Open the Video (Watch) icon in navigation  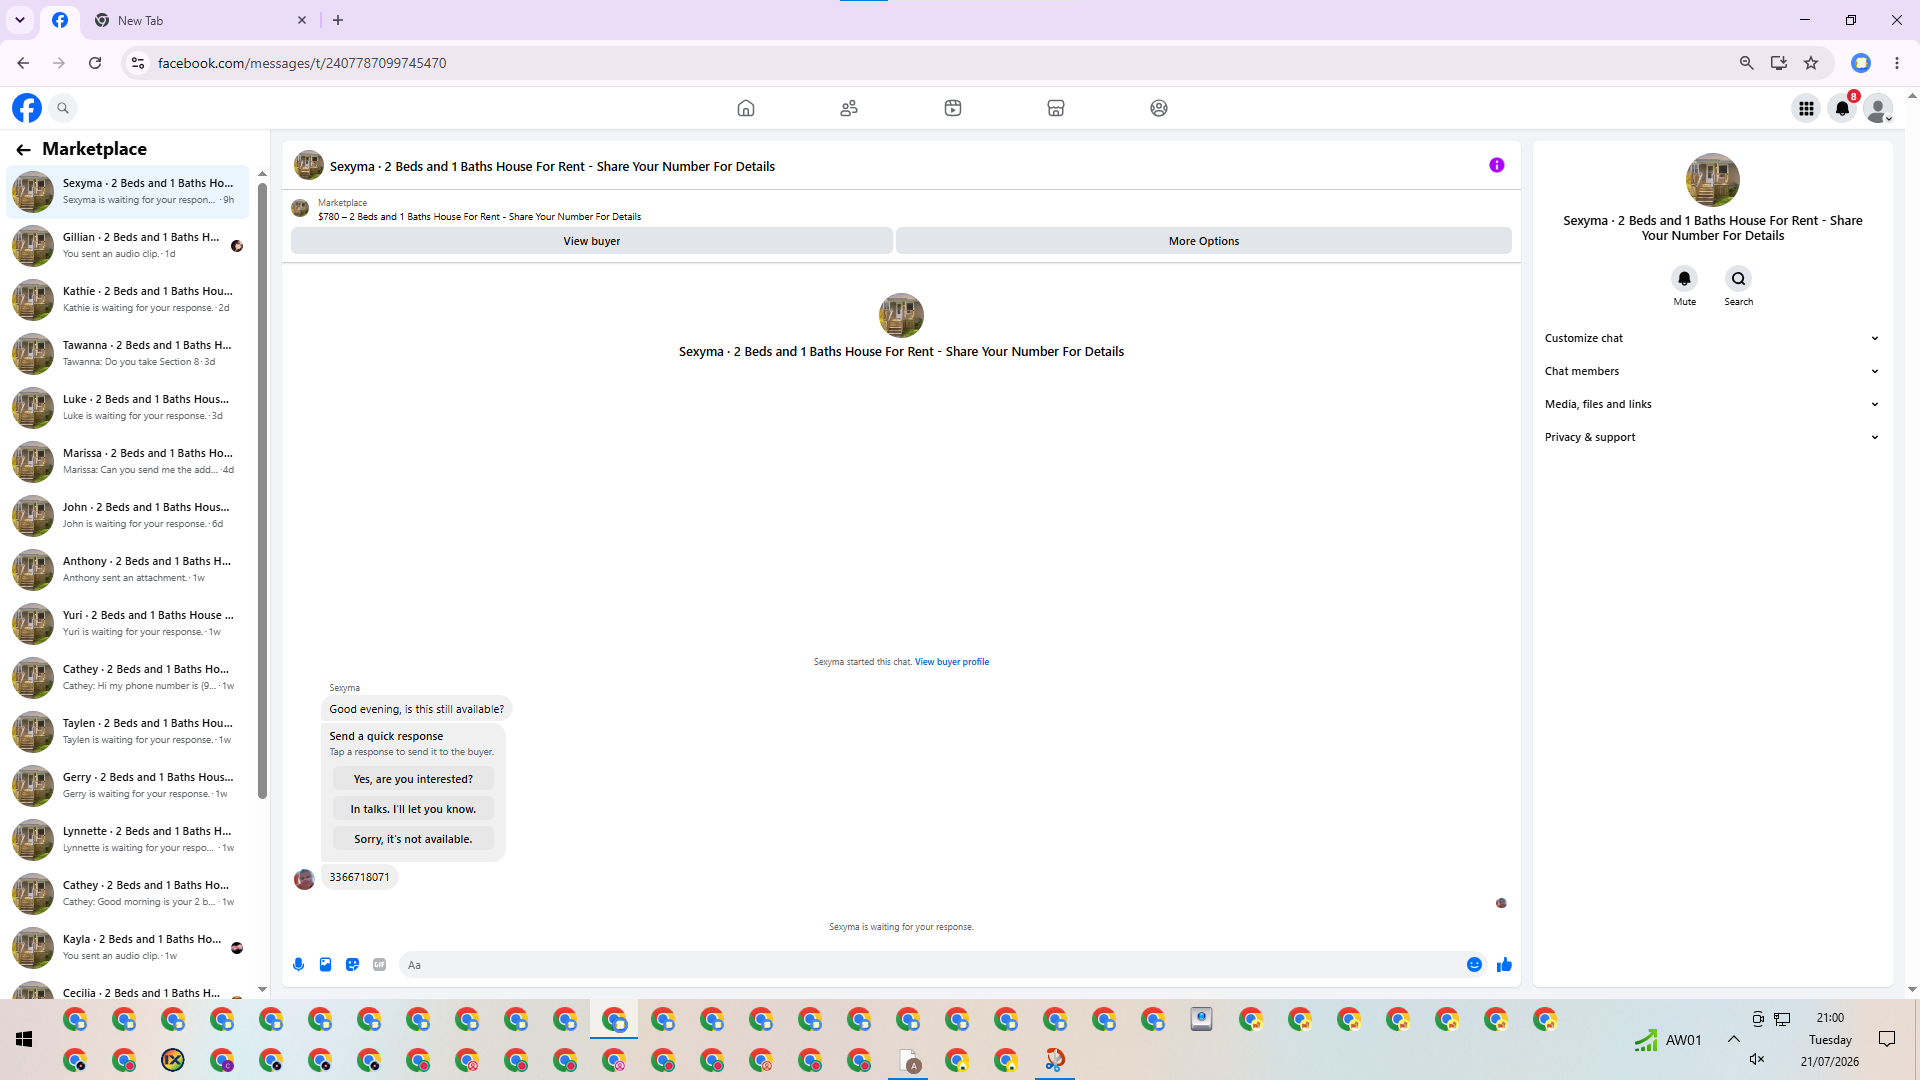click(x=953, y=108)
